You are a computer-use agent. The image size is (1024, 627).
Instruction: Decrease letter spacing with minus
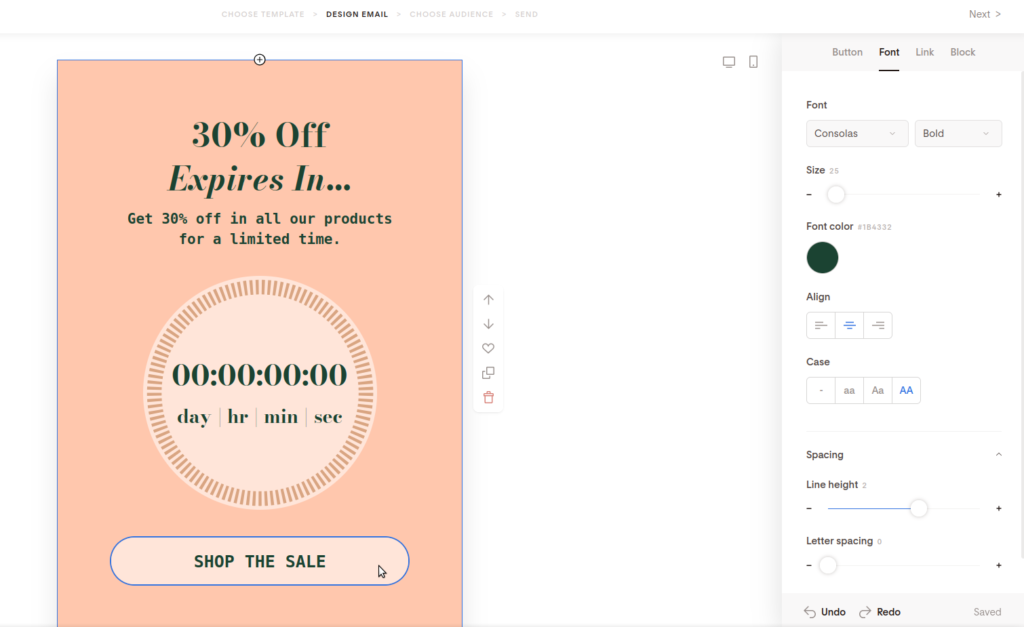click(x=809, y=565)
